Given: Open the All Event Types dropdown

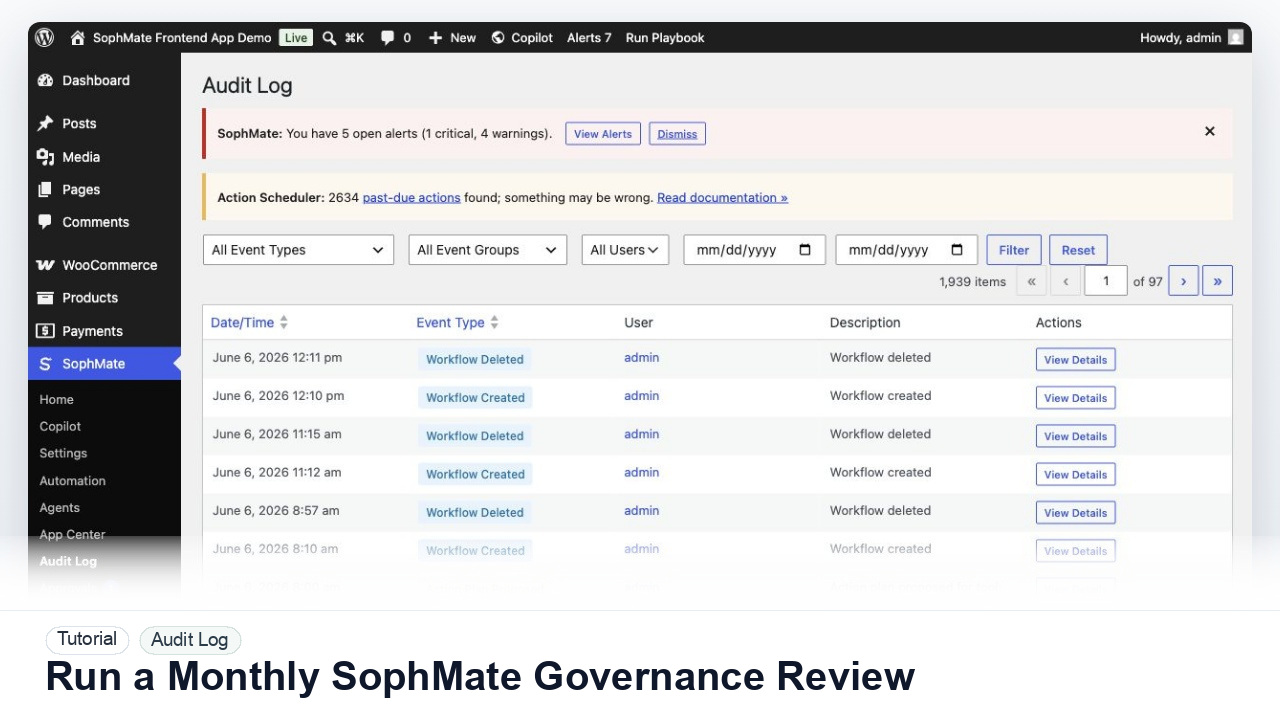Looking at the screenshot, I should 298,250.
